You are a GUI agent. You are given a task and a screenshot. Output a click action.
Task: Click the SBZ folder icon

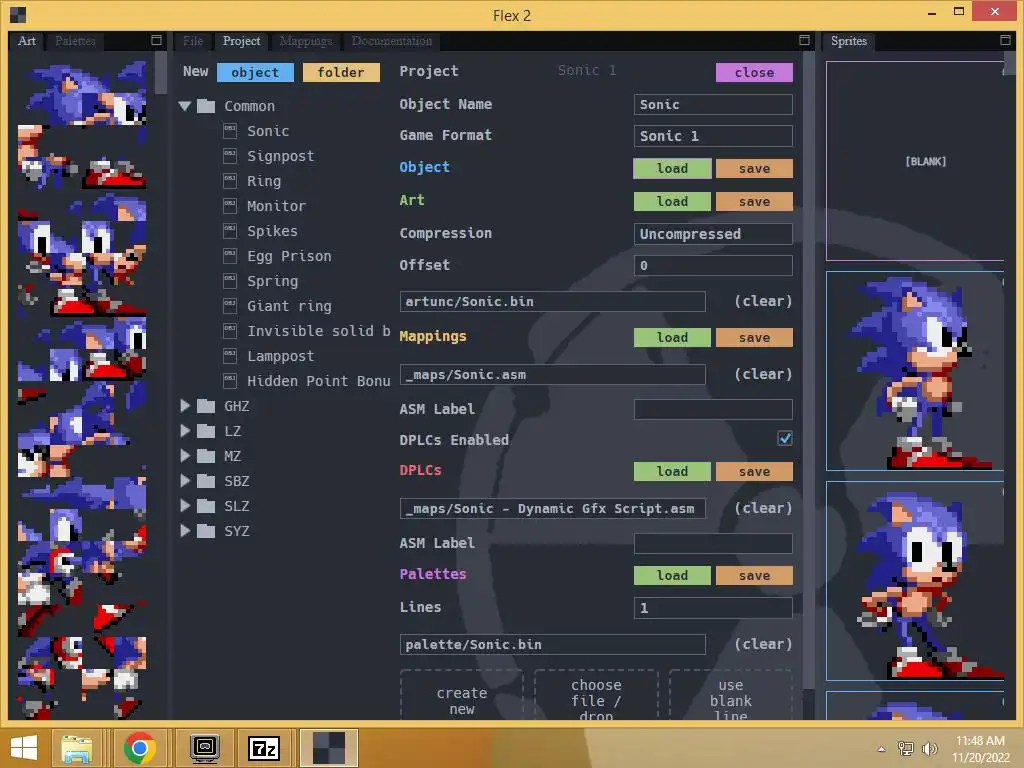tap(206, 481)
